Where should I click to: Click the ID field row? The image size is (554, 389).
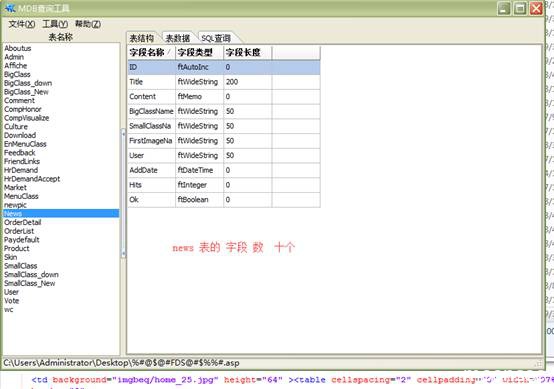[224, 67]
